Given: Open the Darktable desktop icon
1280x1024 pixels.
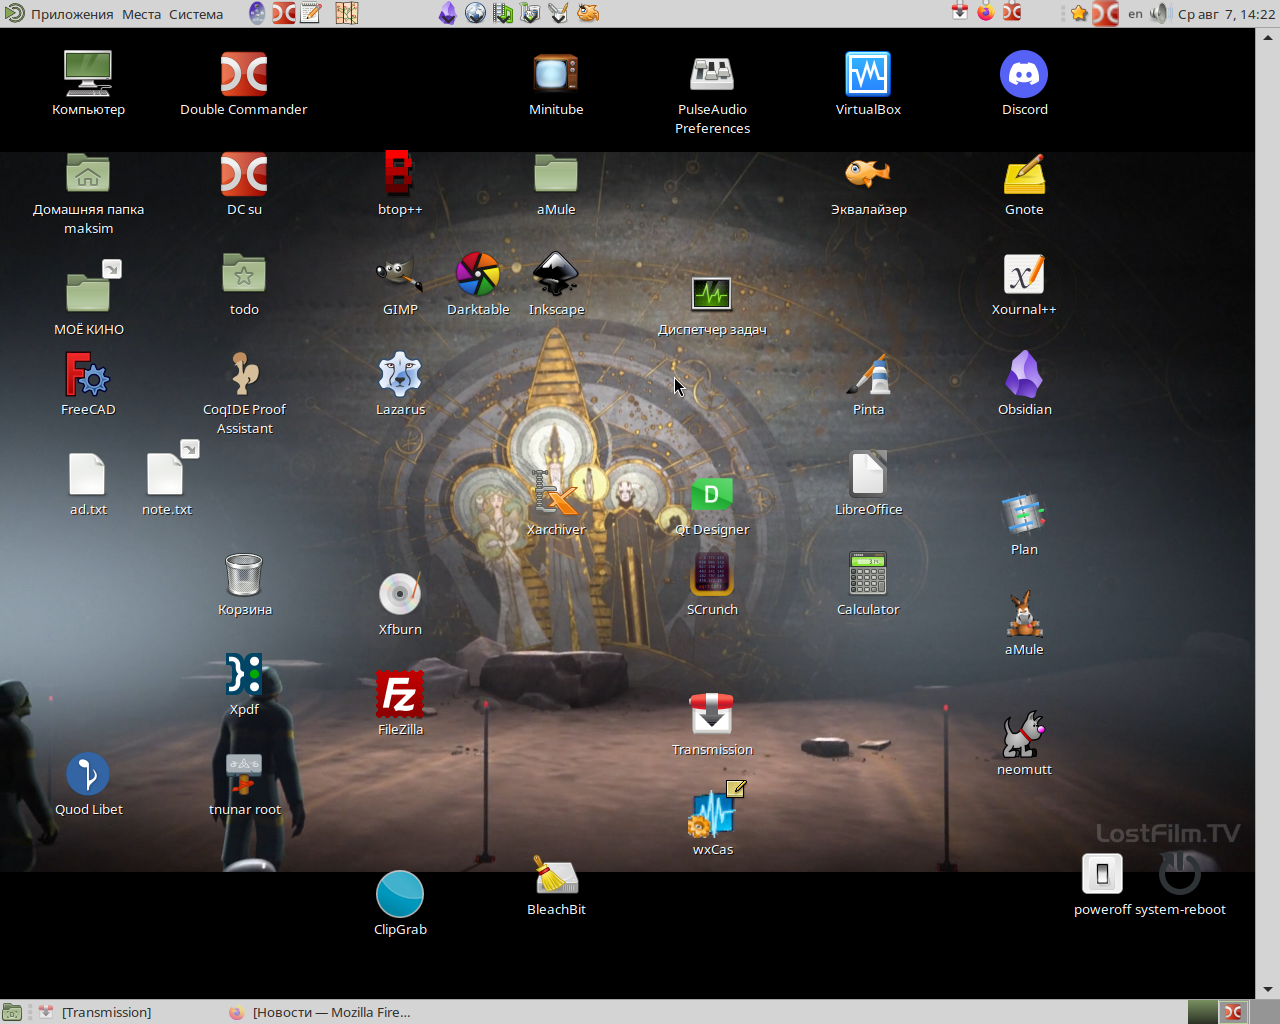Looking at the screenshot, I should (x=478, y=275).
